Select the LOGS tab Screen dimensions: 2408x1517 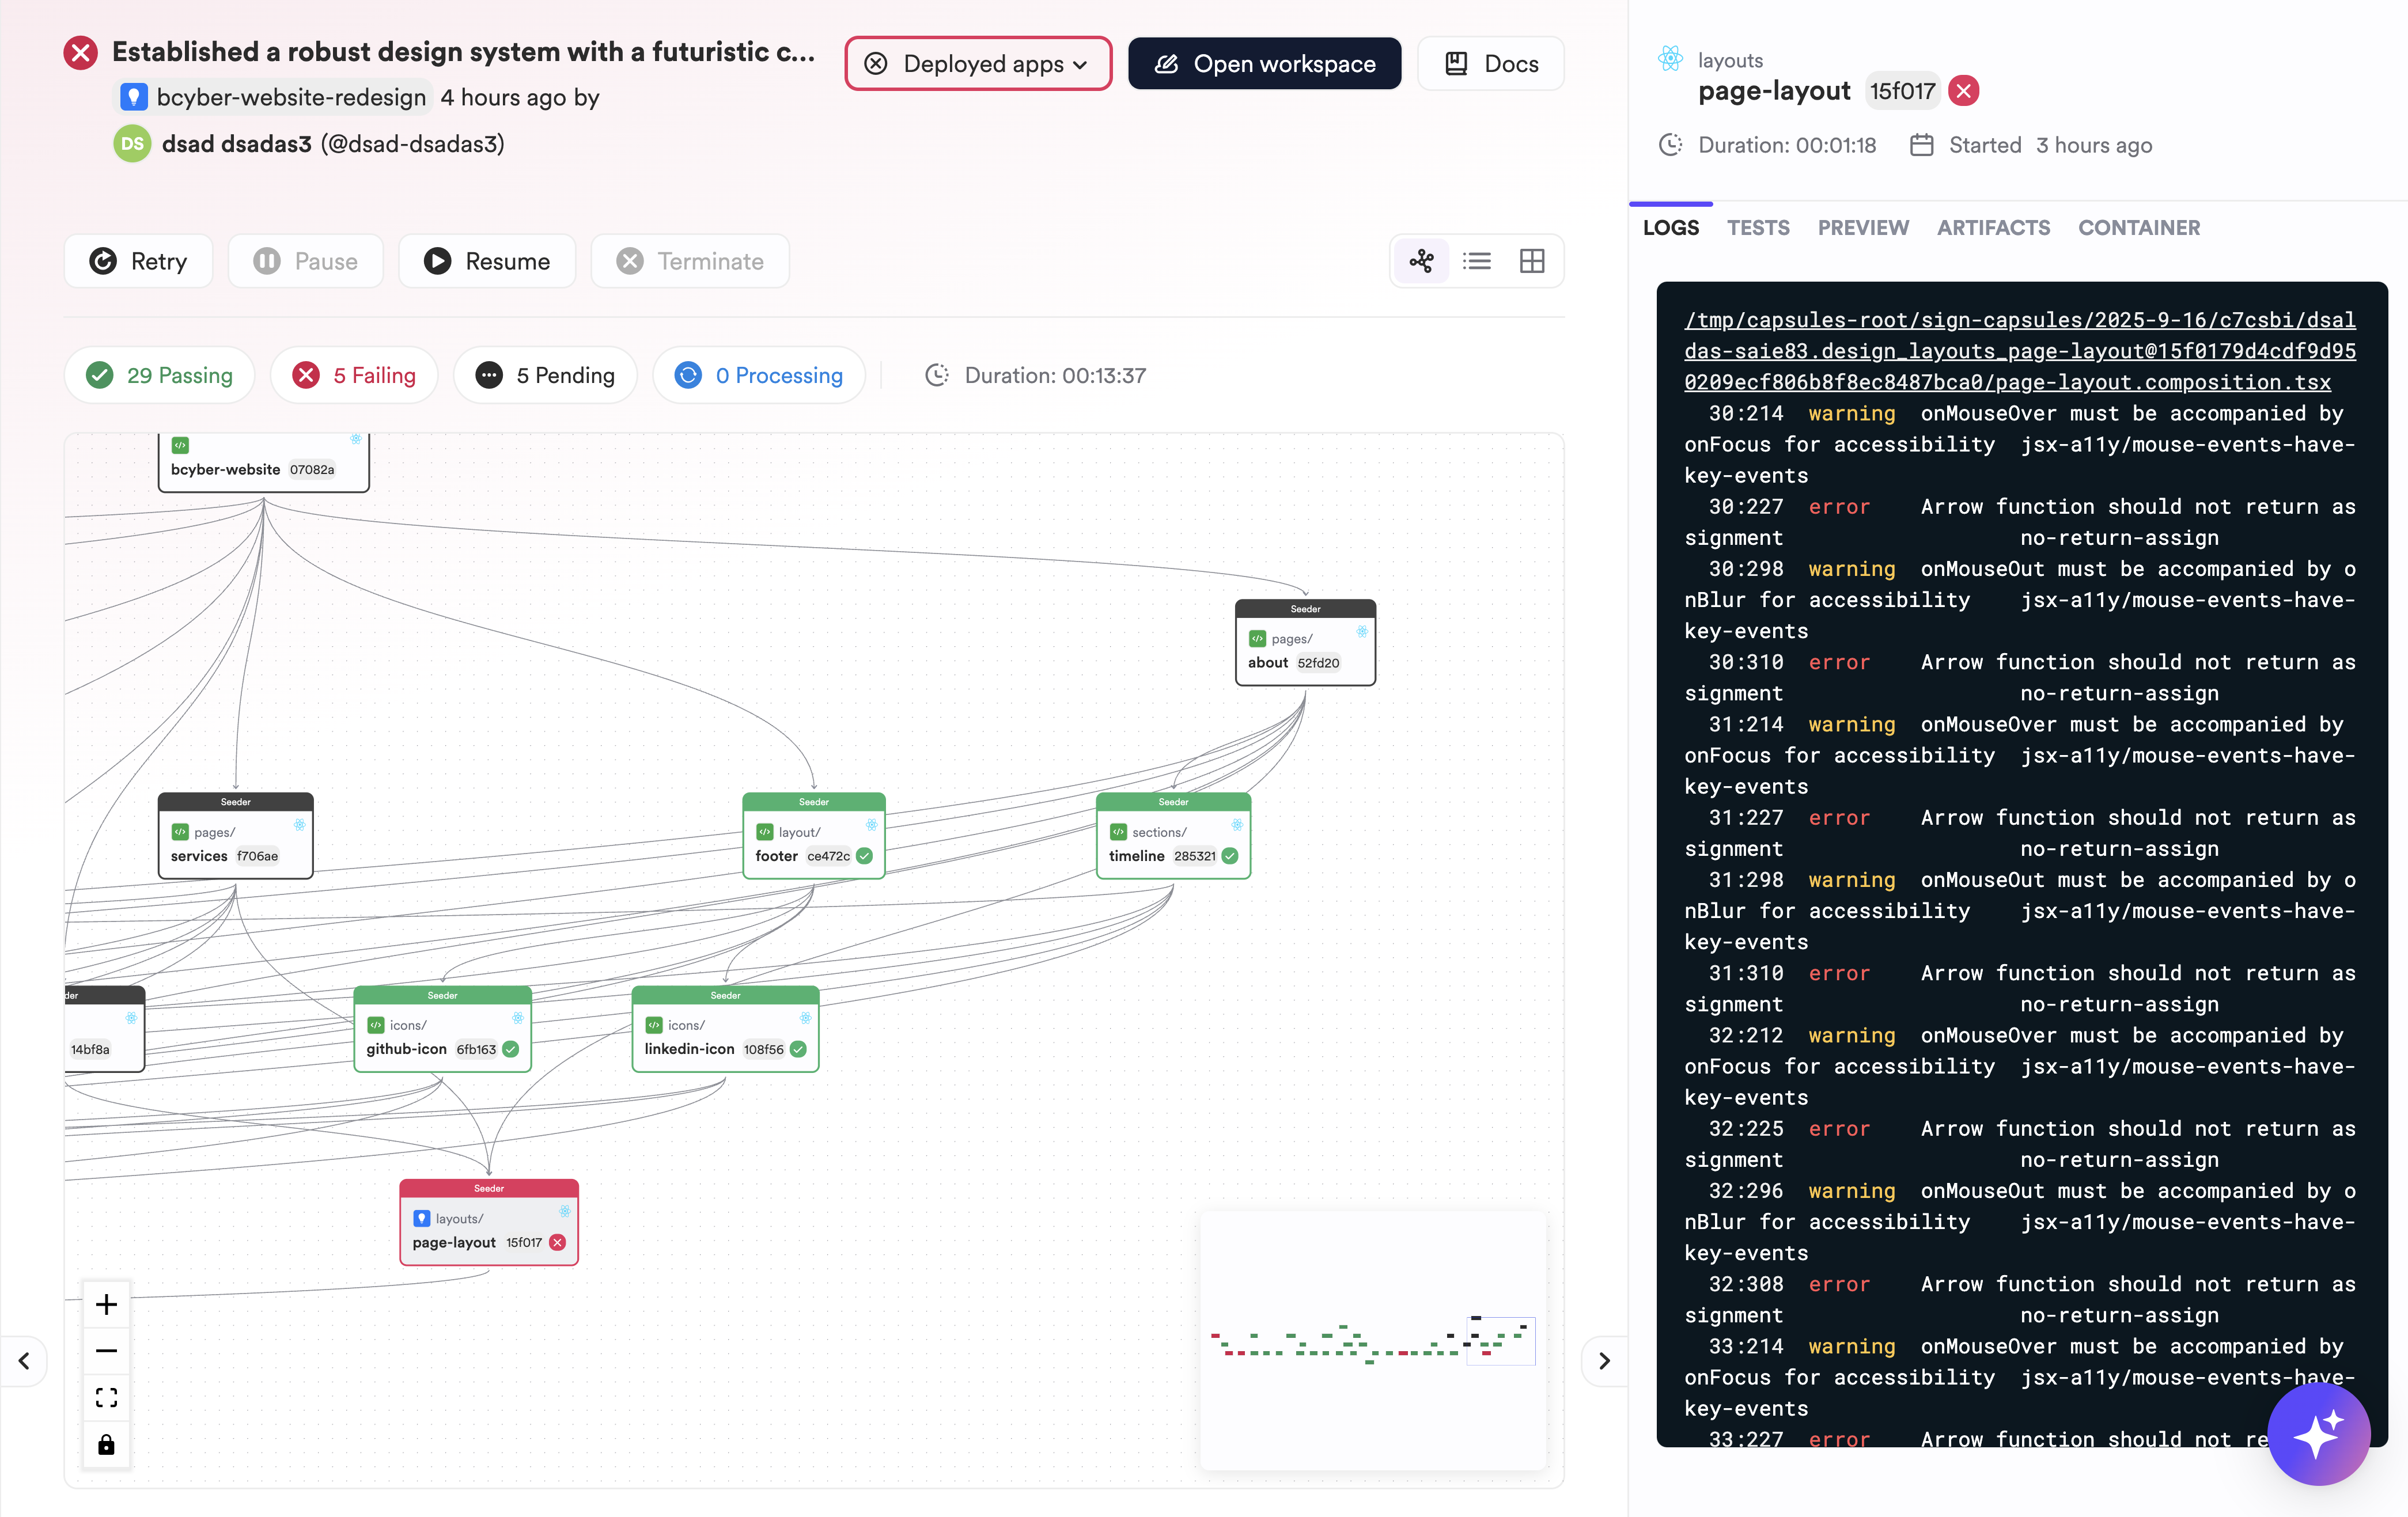(x=1671, y=228)
